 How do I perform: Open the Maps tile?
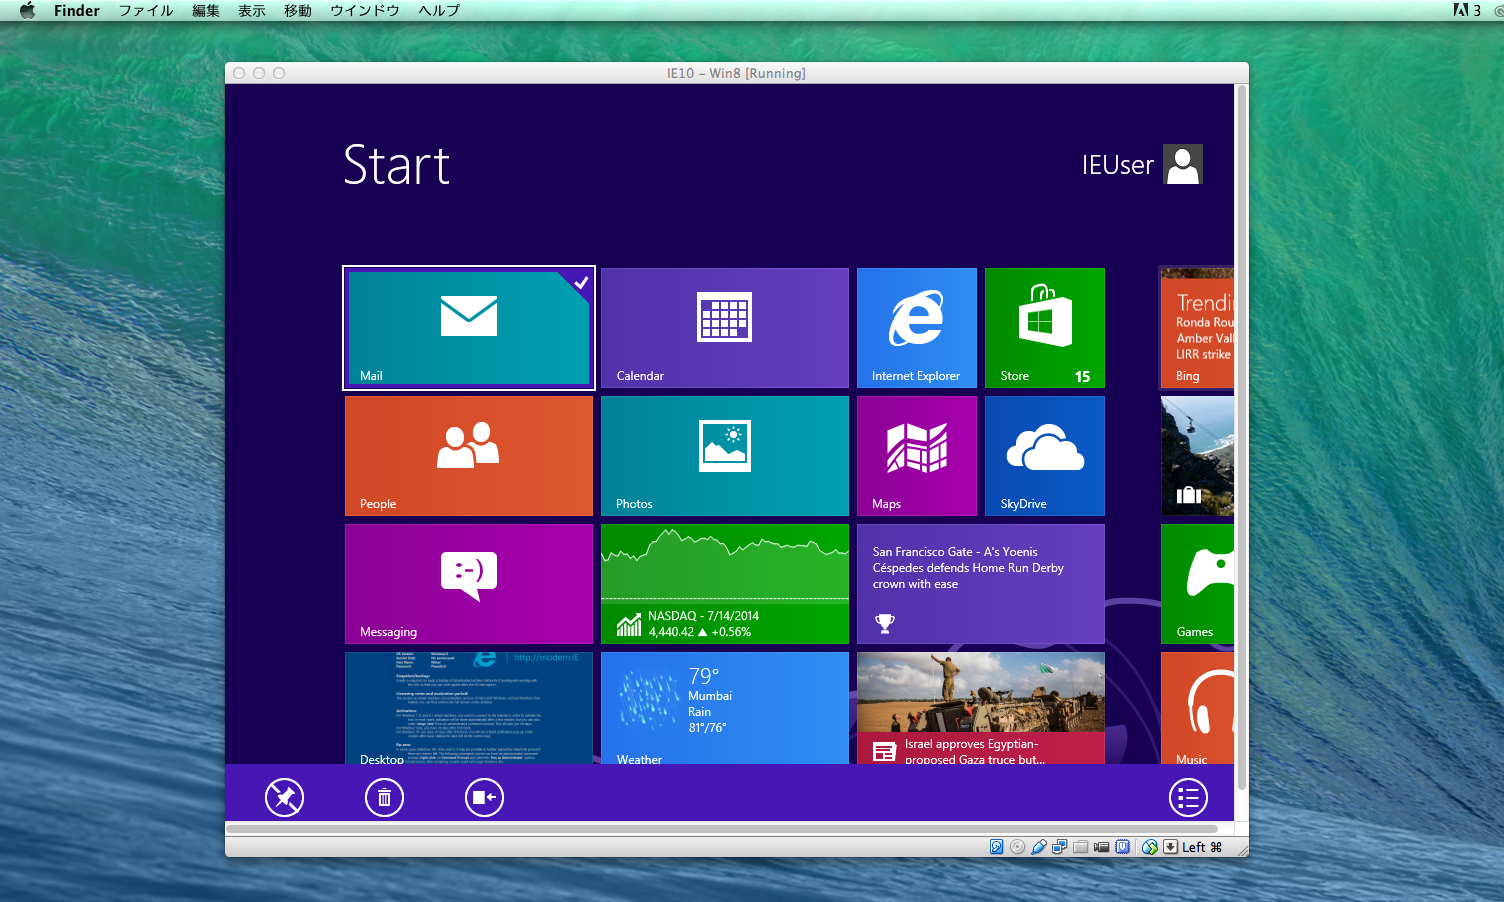[917, 456]
